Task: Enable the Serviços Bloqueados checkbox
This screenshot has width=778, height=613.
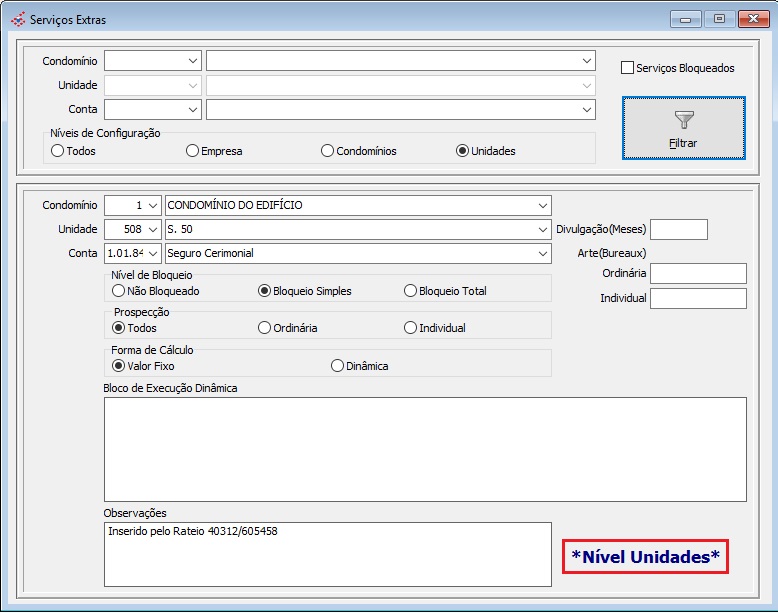Action: pos(628,68)
